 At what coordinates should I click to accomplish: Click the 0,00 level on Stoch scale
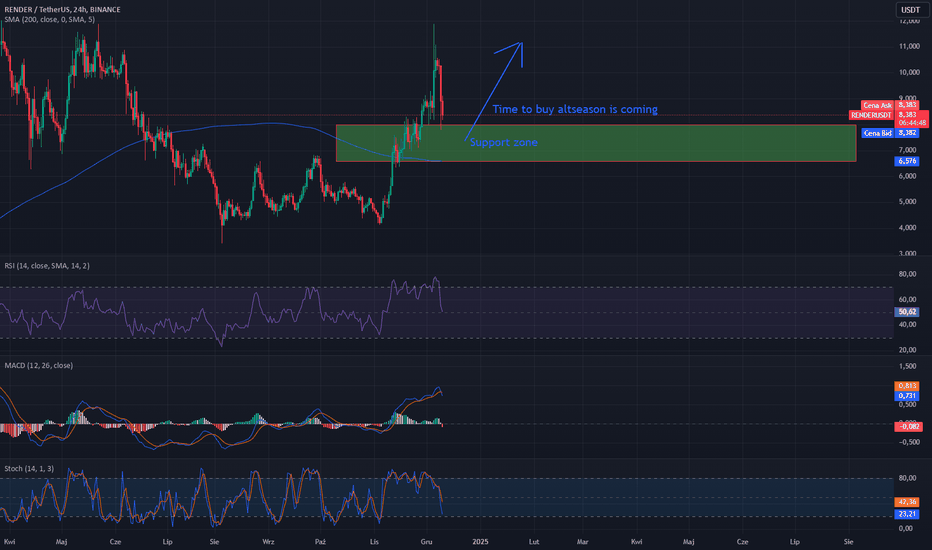click(906, 528)
